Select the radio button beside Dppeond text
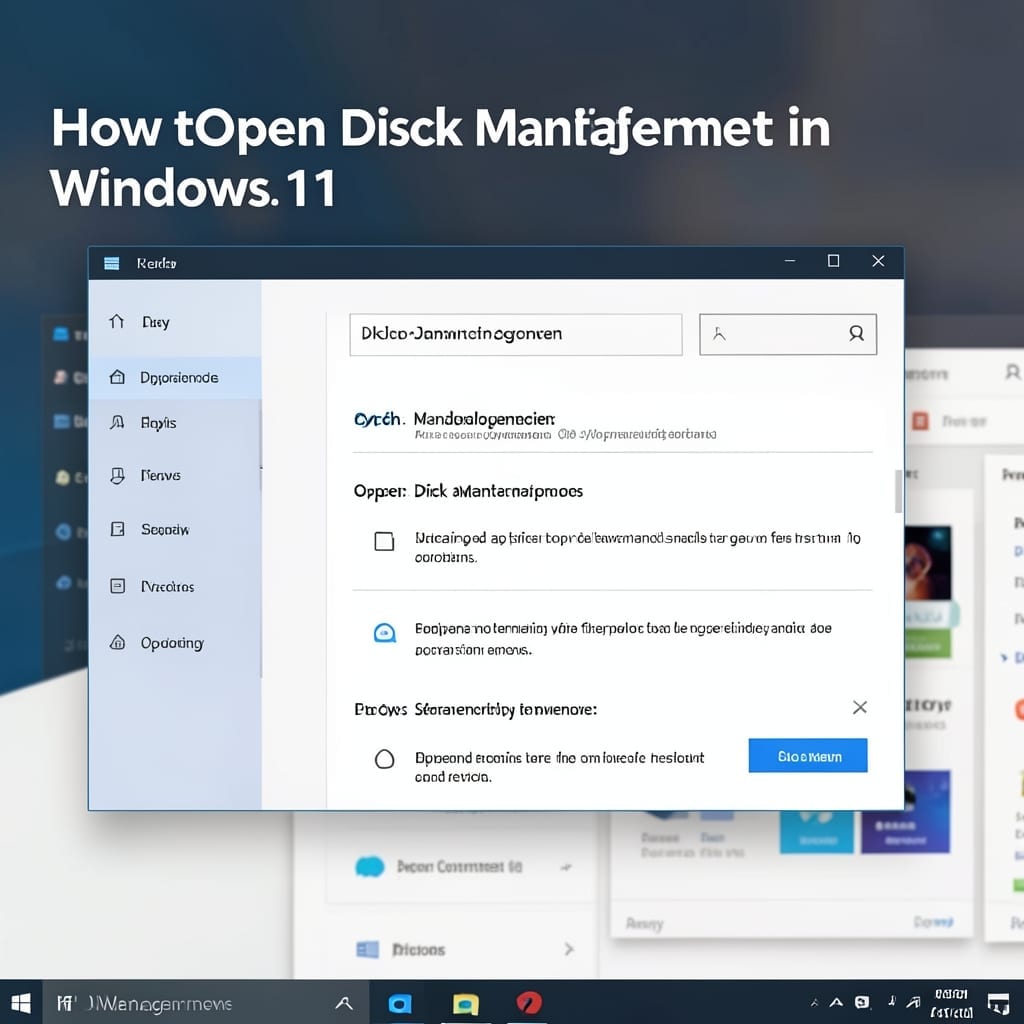 coord(385,758)
